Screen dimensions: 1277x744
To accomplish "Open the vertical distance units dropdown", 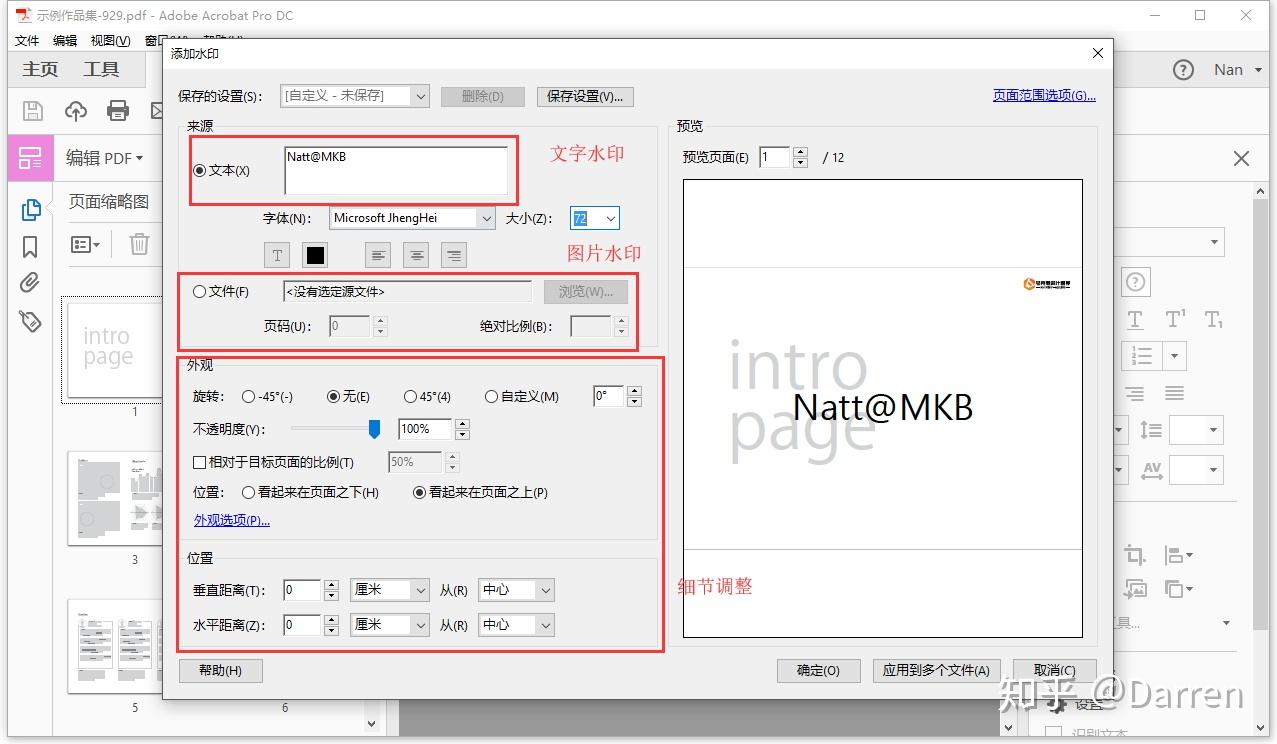I will click(388, 590).
